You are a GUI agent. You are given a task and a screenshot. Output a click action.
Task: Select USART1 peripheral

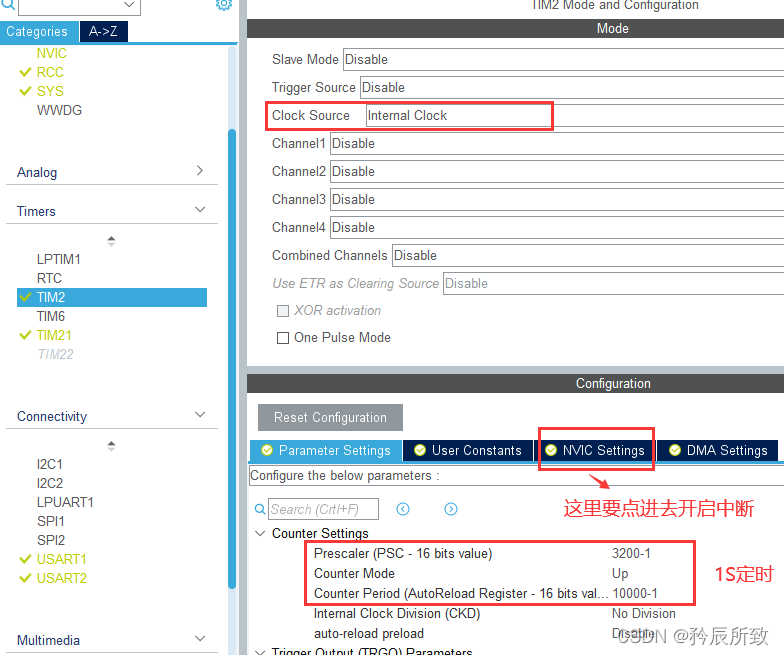pos(62,560)
